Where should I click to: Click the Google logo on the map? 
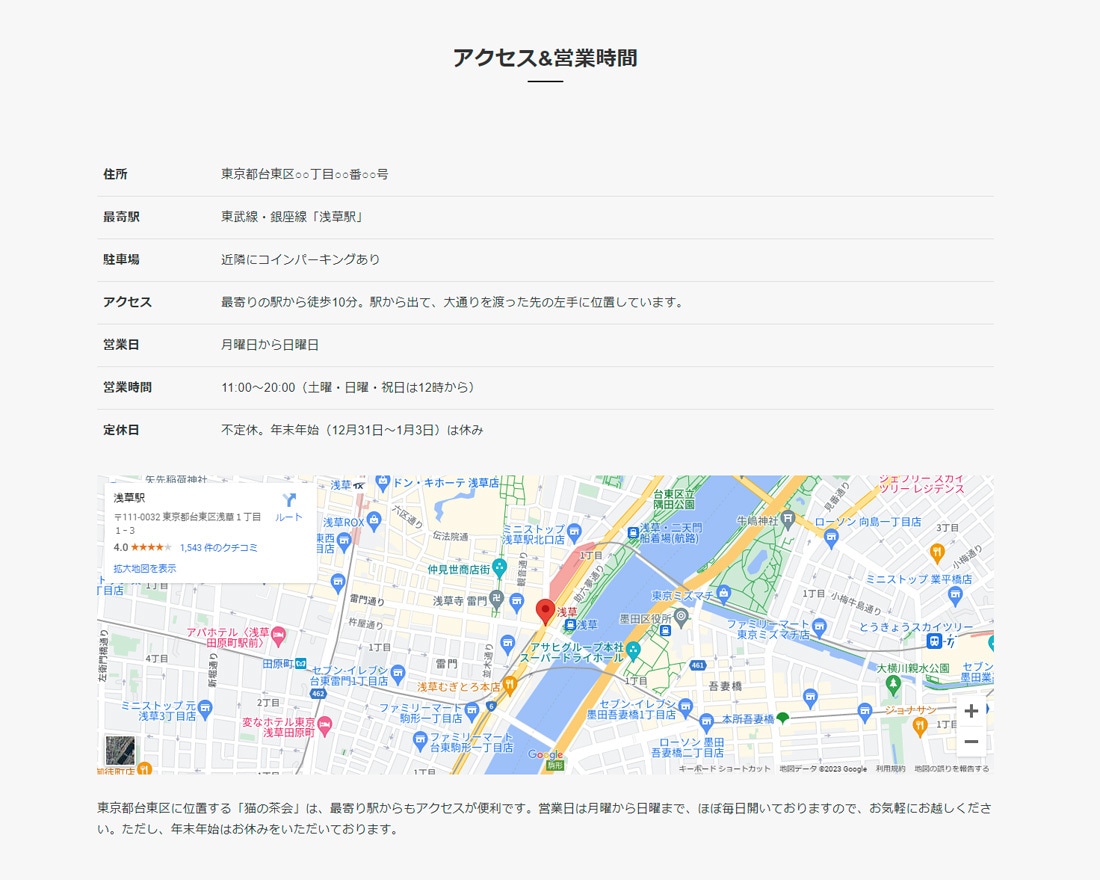(x=546, y=754)
